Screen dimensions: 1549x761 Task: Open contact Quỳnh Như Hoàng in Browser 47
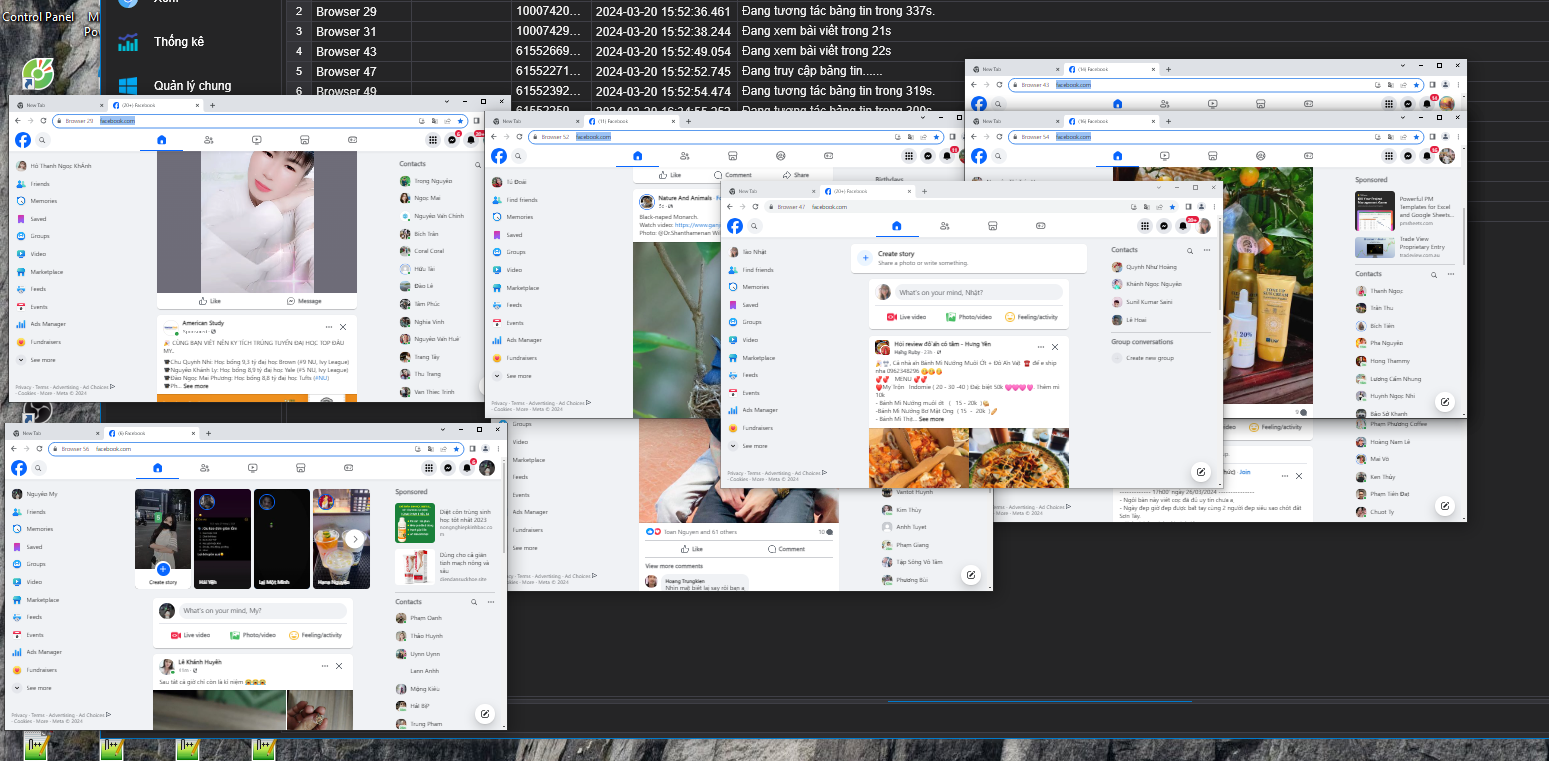pyautogui.click(x=1145, y=267)
